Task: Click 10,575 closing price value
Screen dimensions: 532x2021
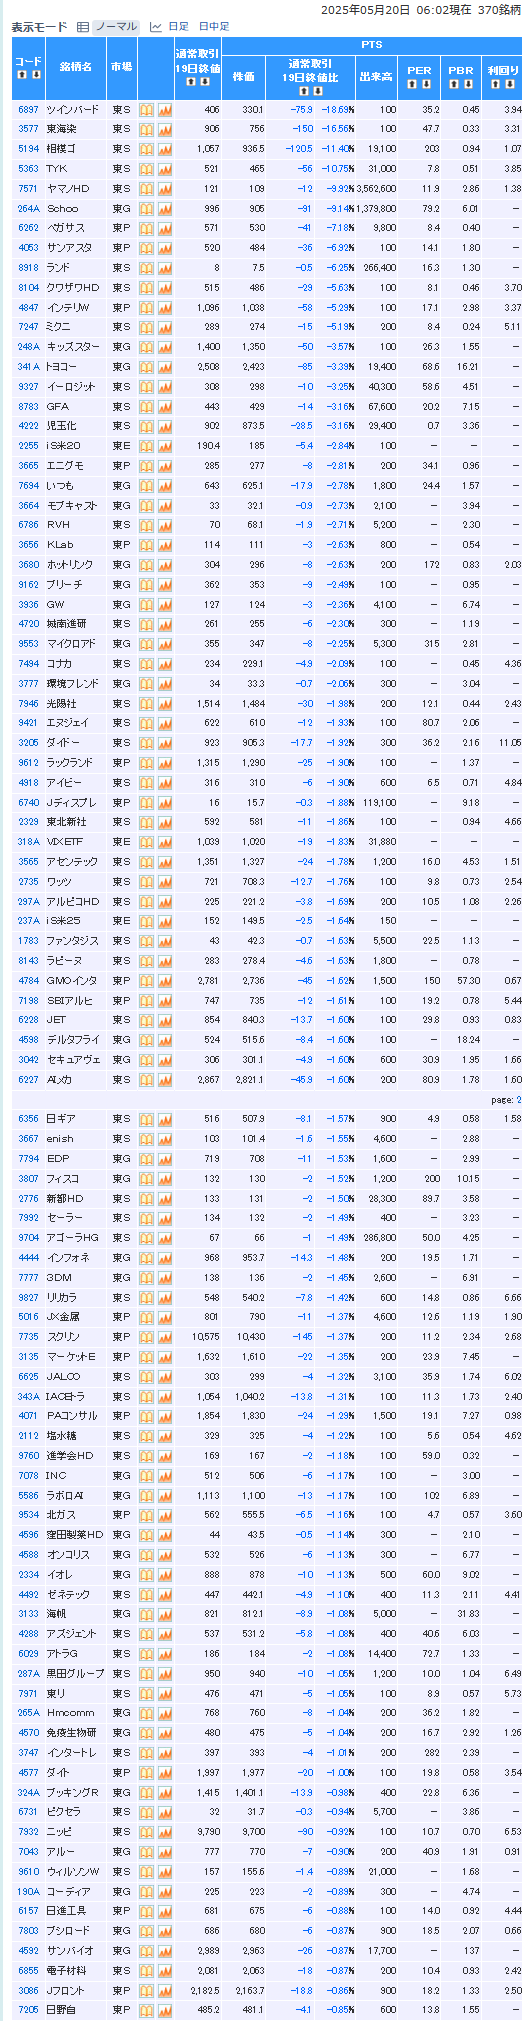Action: pos(205,1337)
